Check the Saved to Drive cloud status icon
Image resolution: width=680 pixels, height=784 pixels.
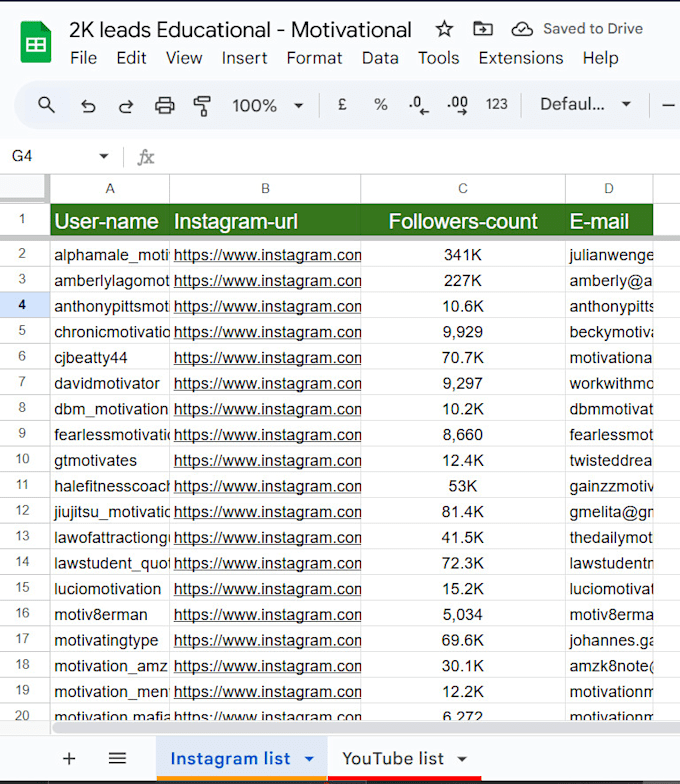pos(522,29)
